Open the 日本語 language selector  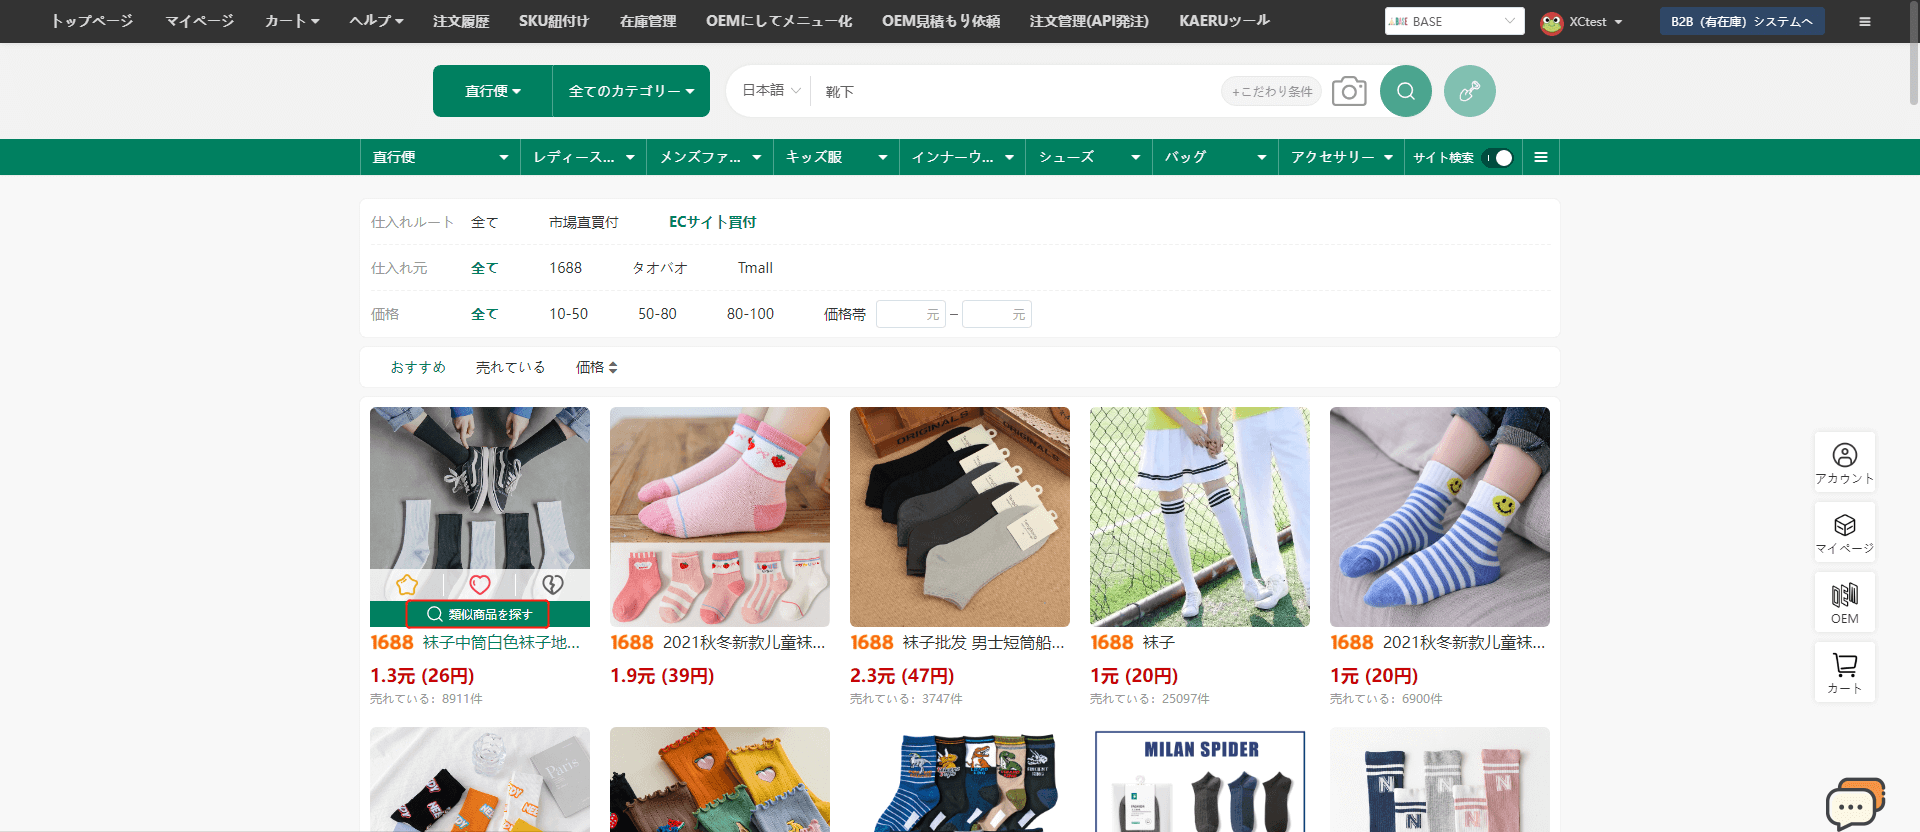[771, 90]
